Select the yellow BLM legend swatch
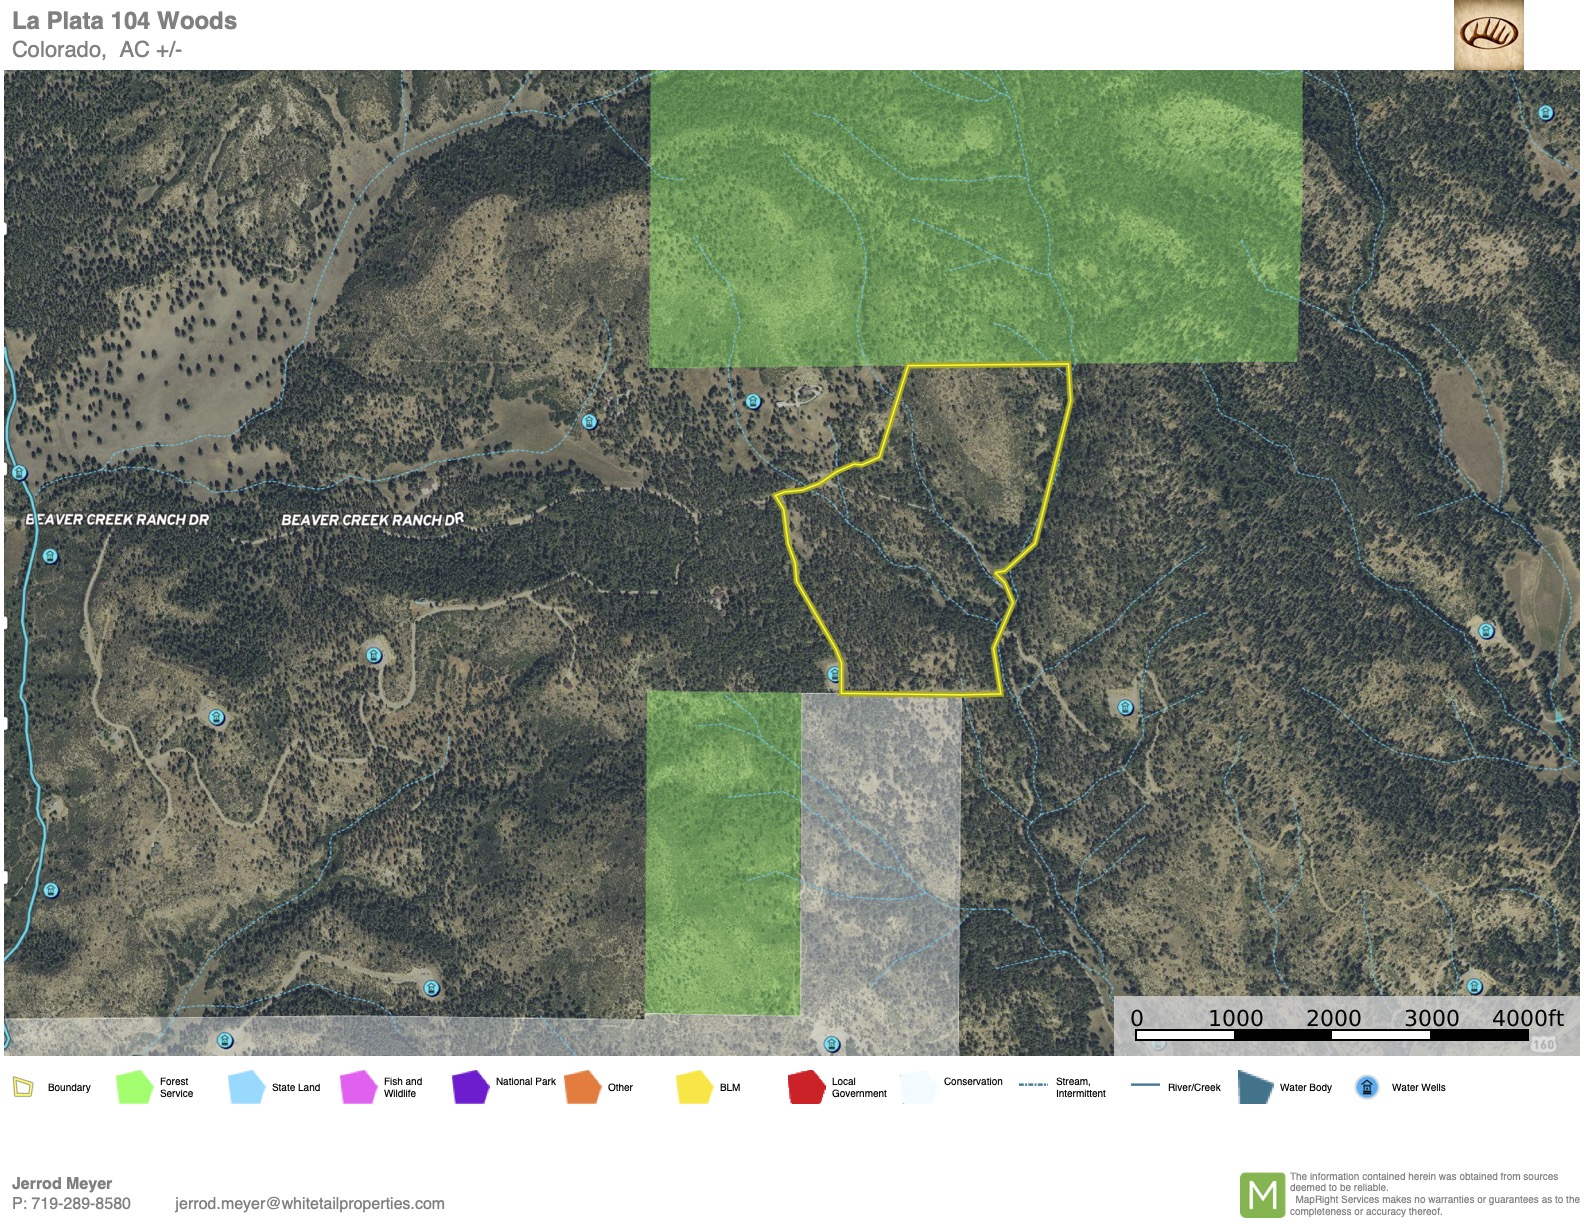The width and height of the screenshot is (1584, 1224). (694, 1087)
